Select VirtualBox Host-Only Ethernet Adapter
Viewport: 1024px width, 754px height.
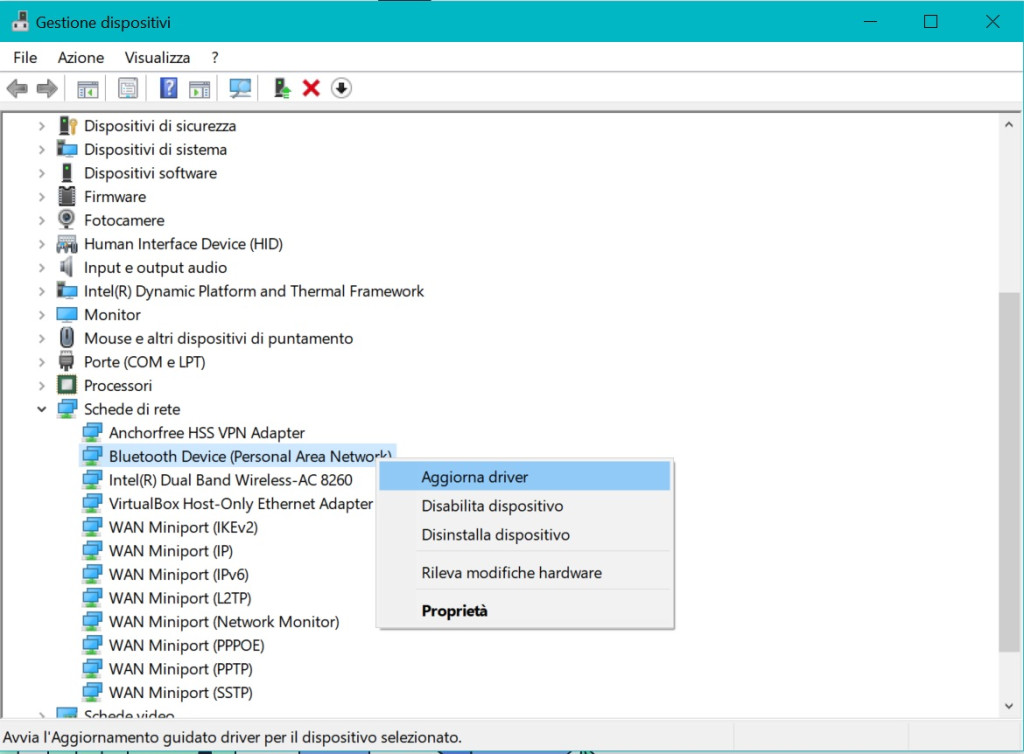(x=240, y=503)
